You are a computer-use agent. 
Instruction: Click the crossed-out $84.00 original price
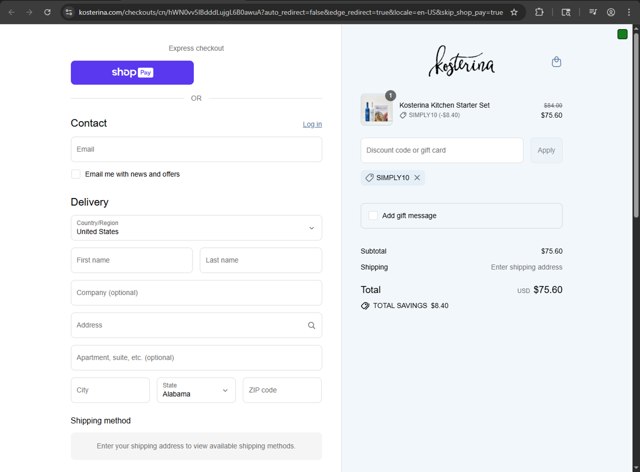click(553, 105)
